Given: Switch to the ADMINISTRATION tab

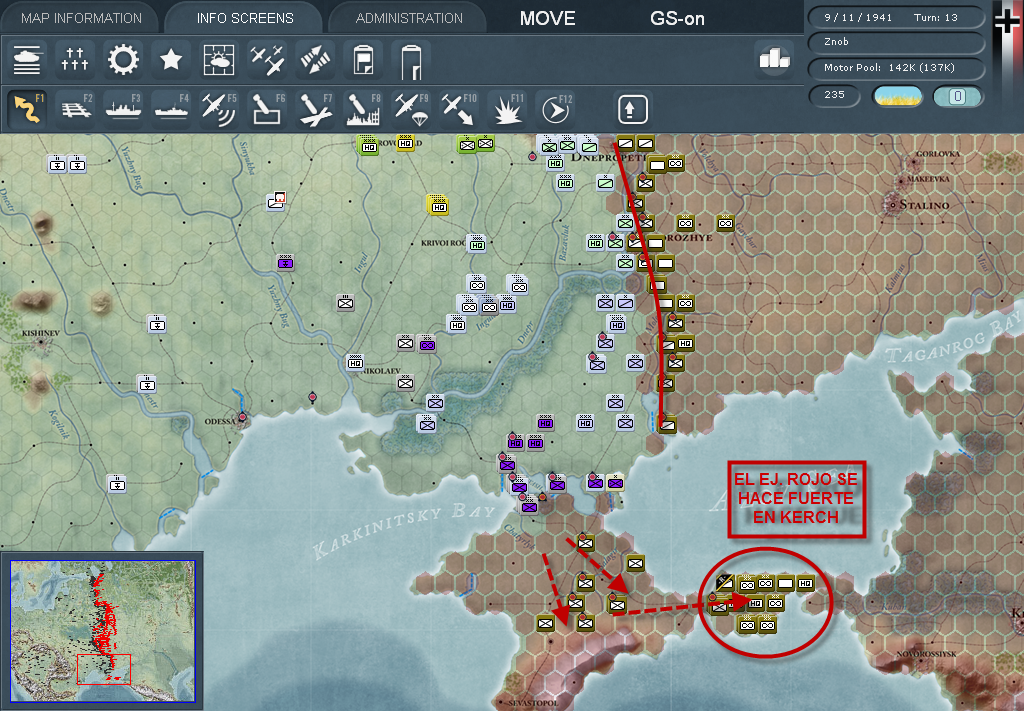Looking at the screenshot, I should pos(409,18).
